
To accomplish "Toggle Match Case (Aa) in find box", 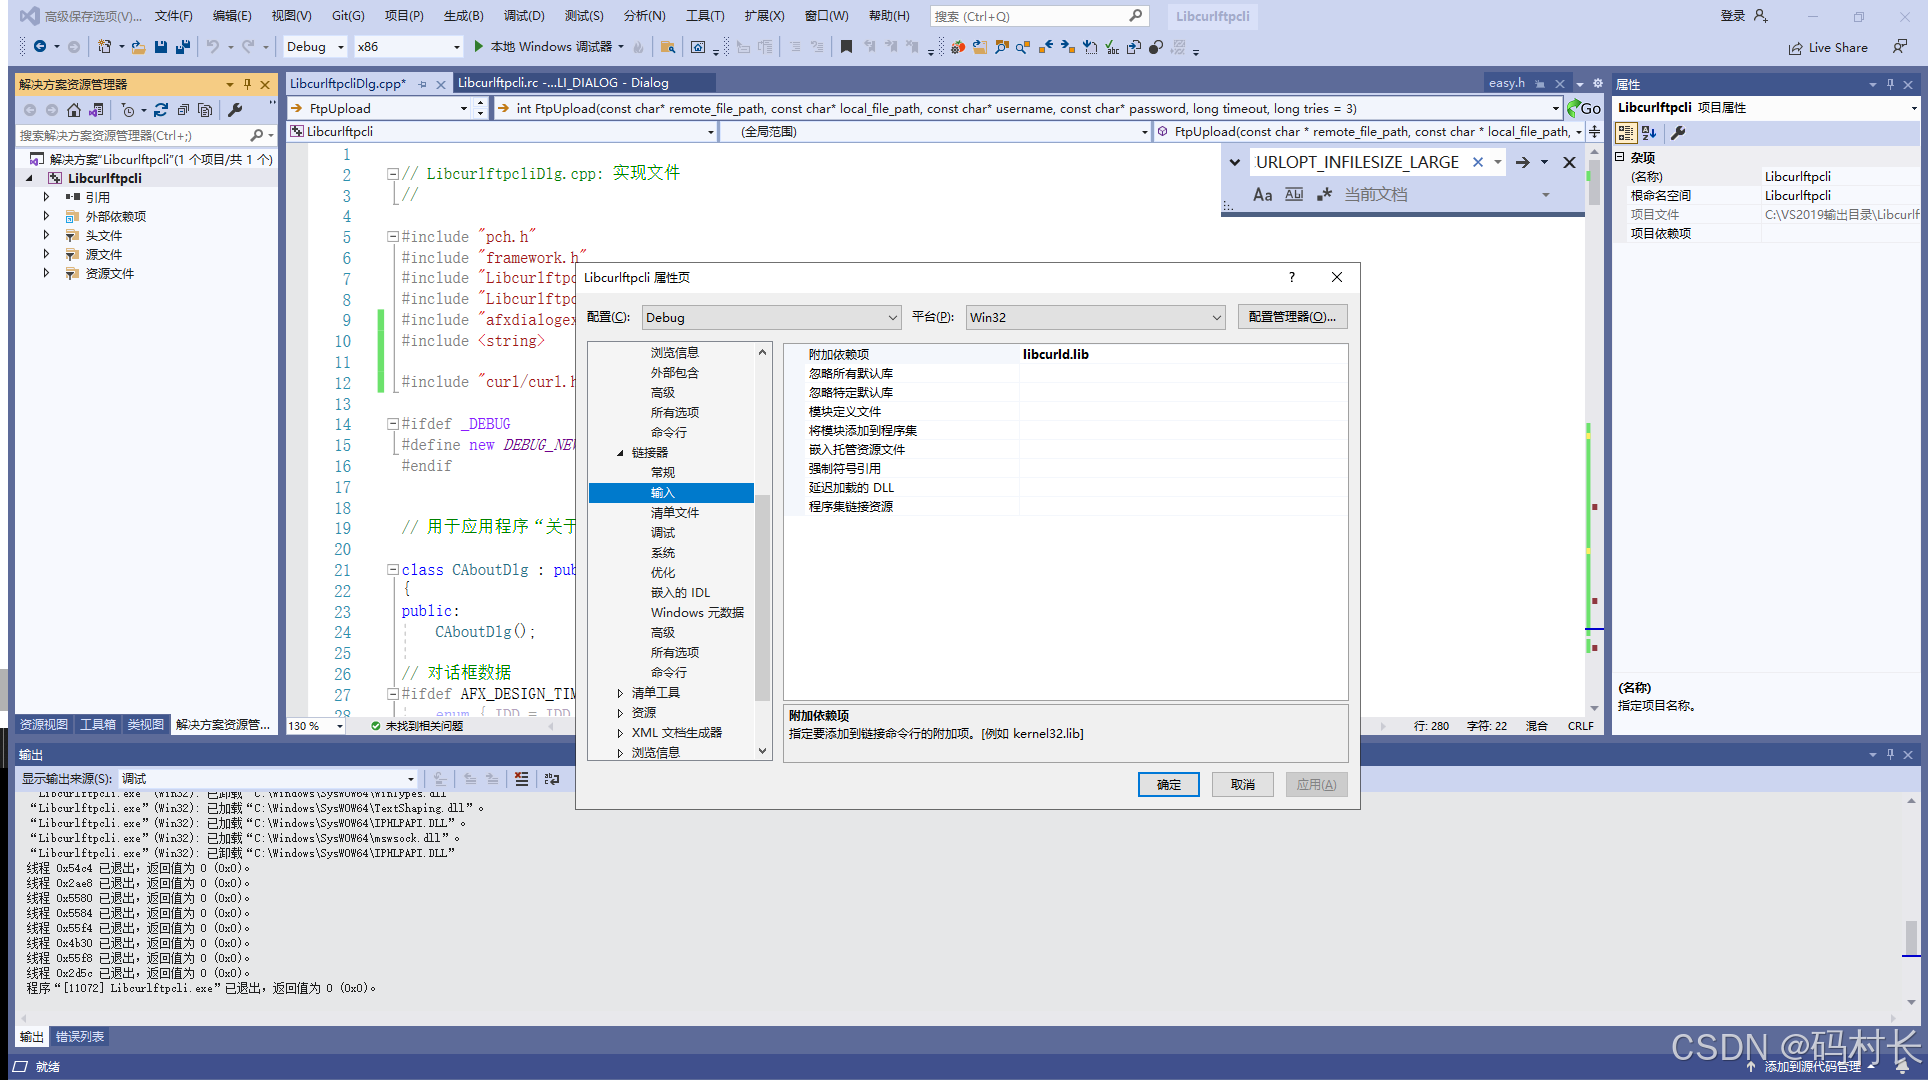I will coord(1263,195).
